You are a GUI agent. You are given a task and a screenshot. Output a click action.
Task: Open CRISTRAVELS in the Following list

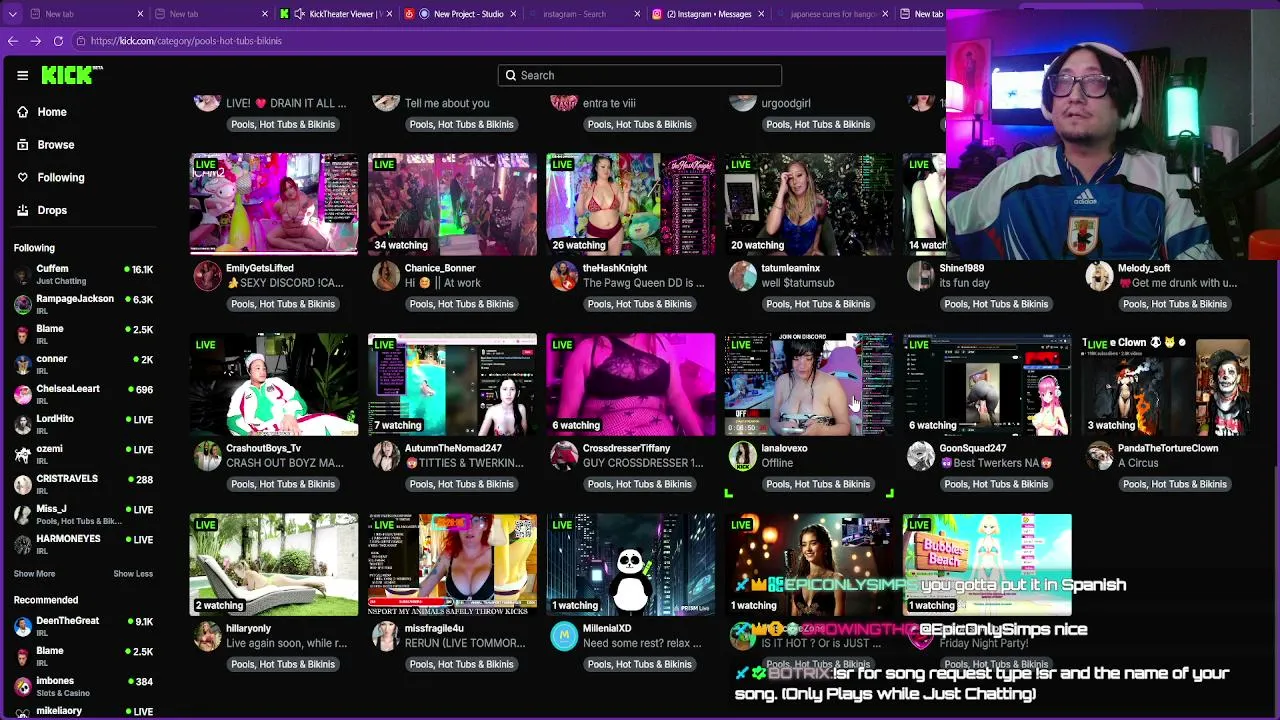(x=84, y=485)
